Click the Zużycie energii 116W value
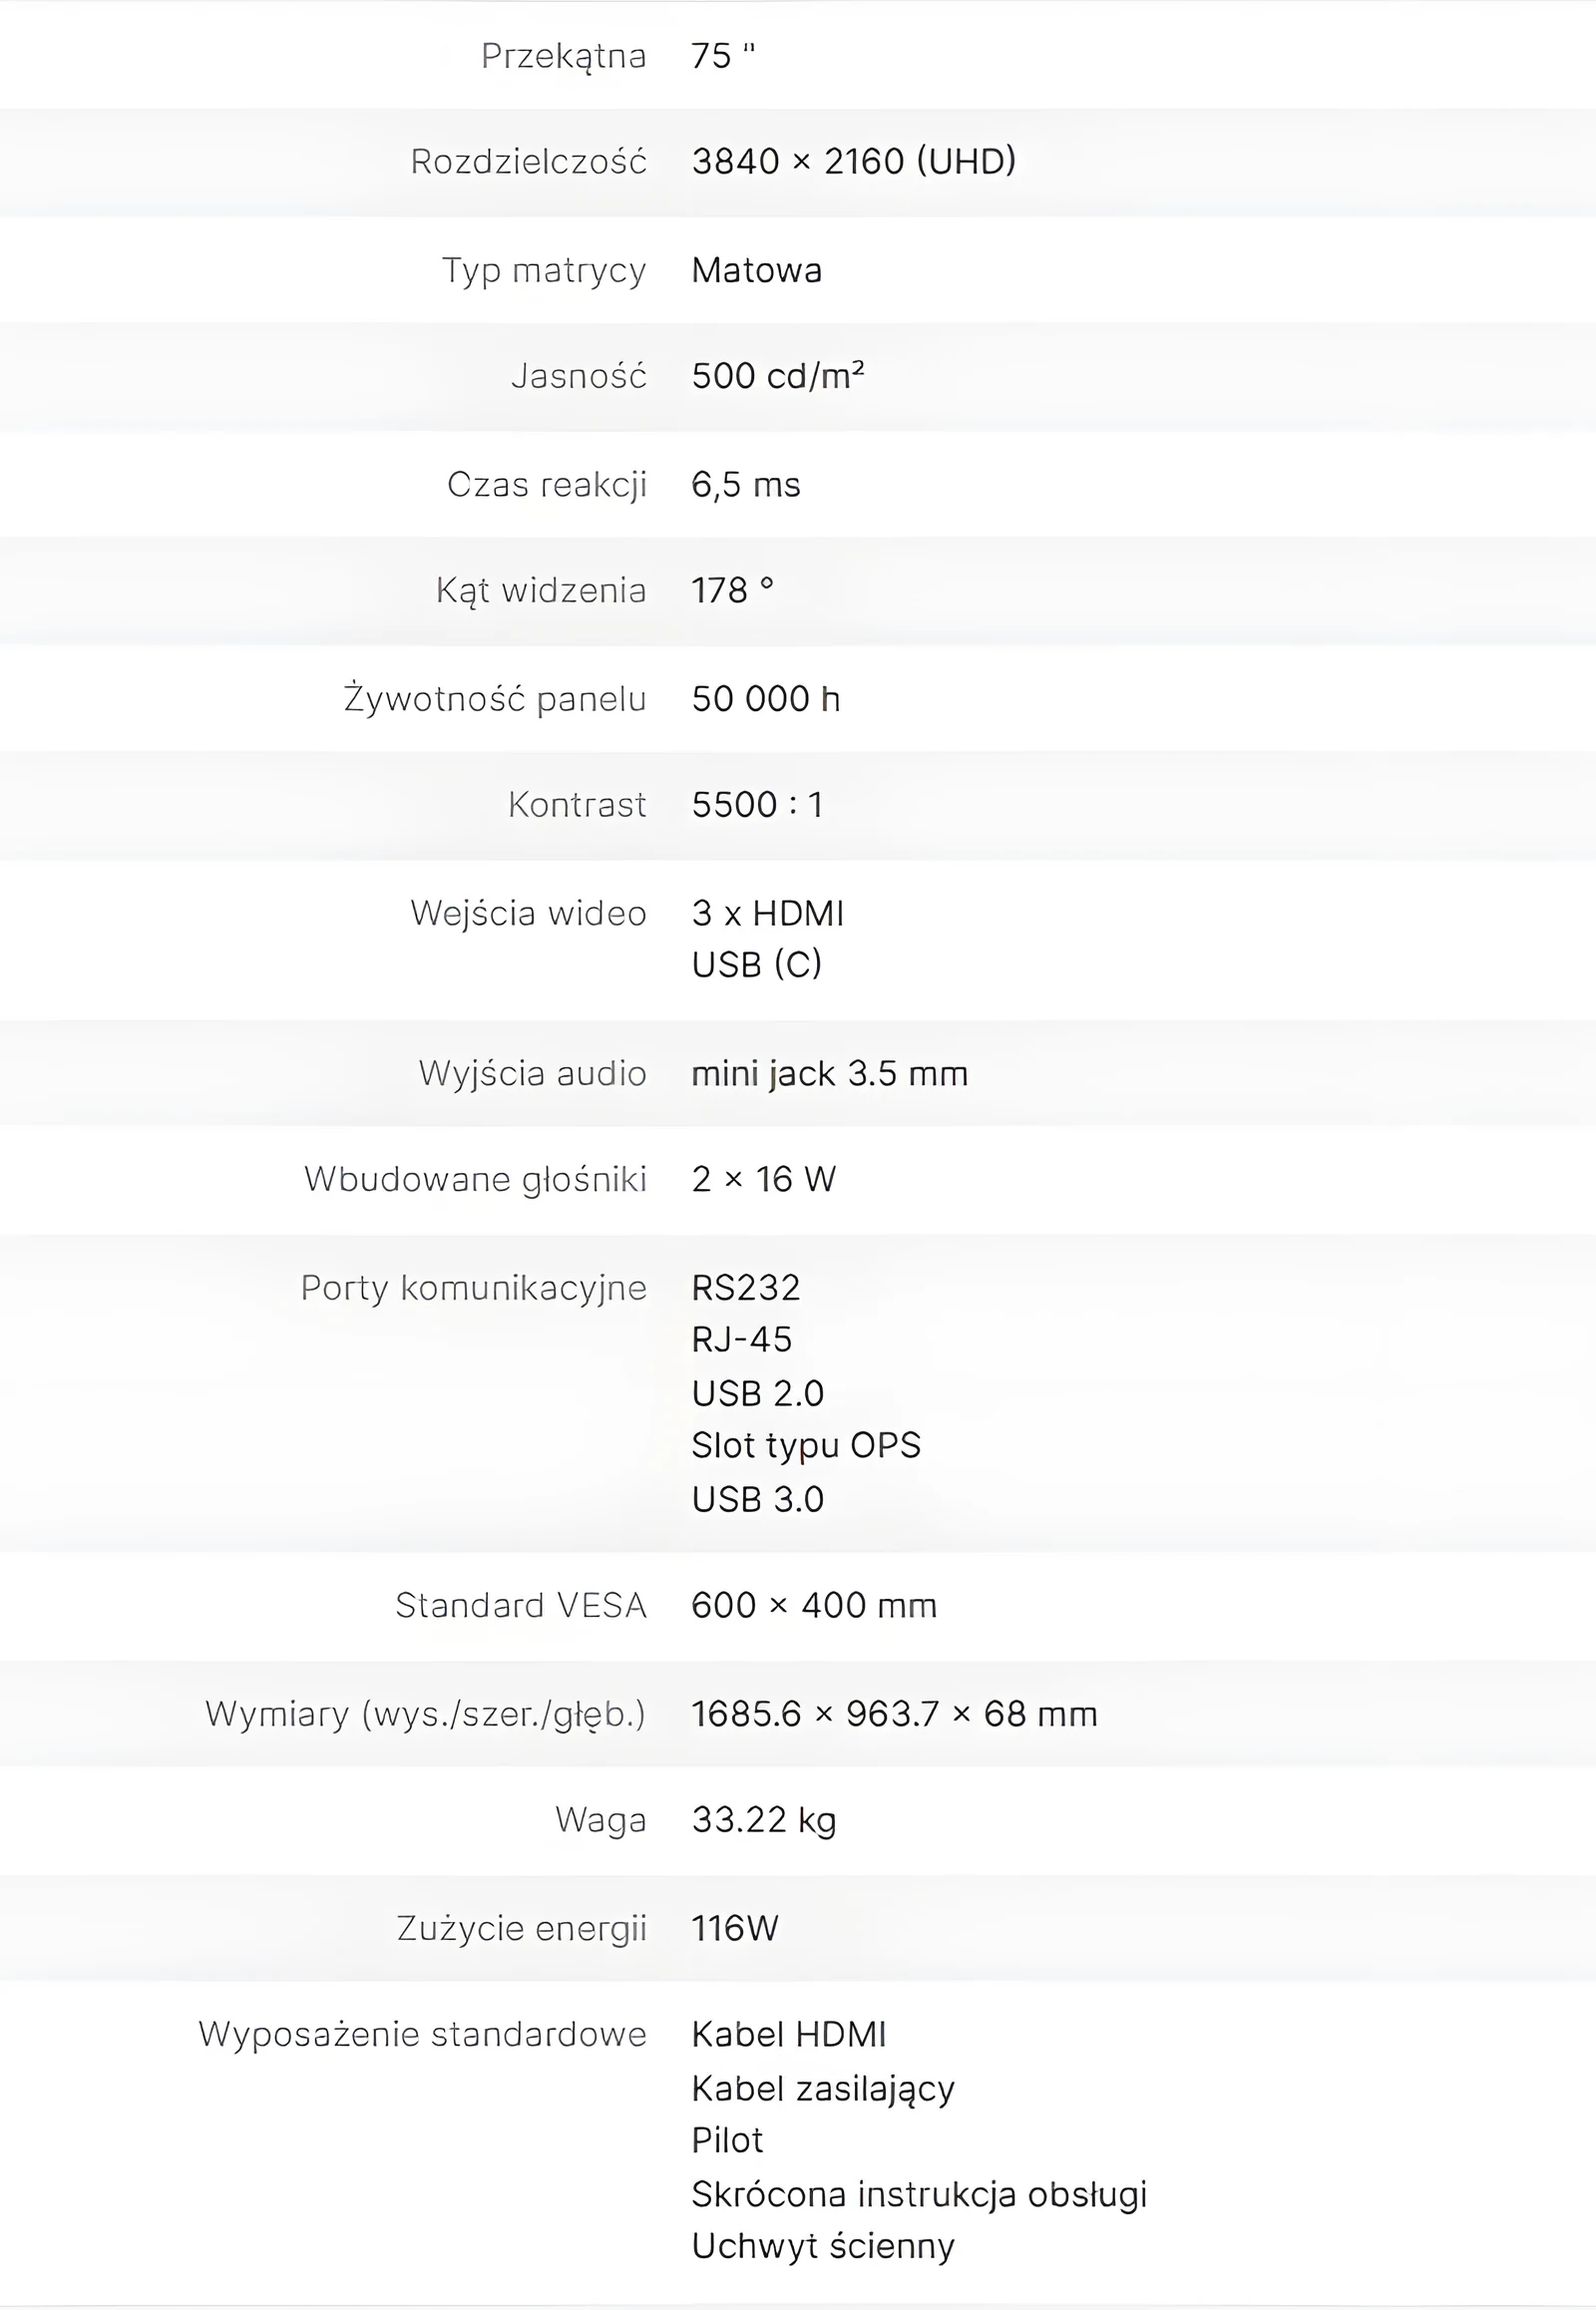 pyautogui.click(x=735, y=1928)
